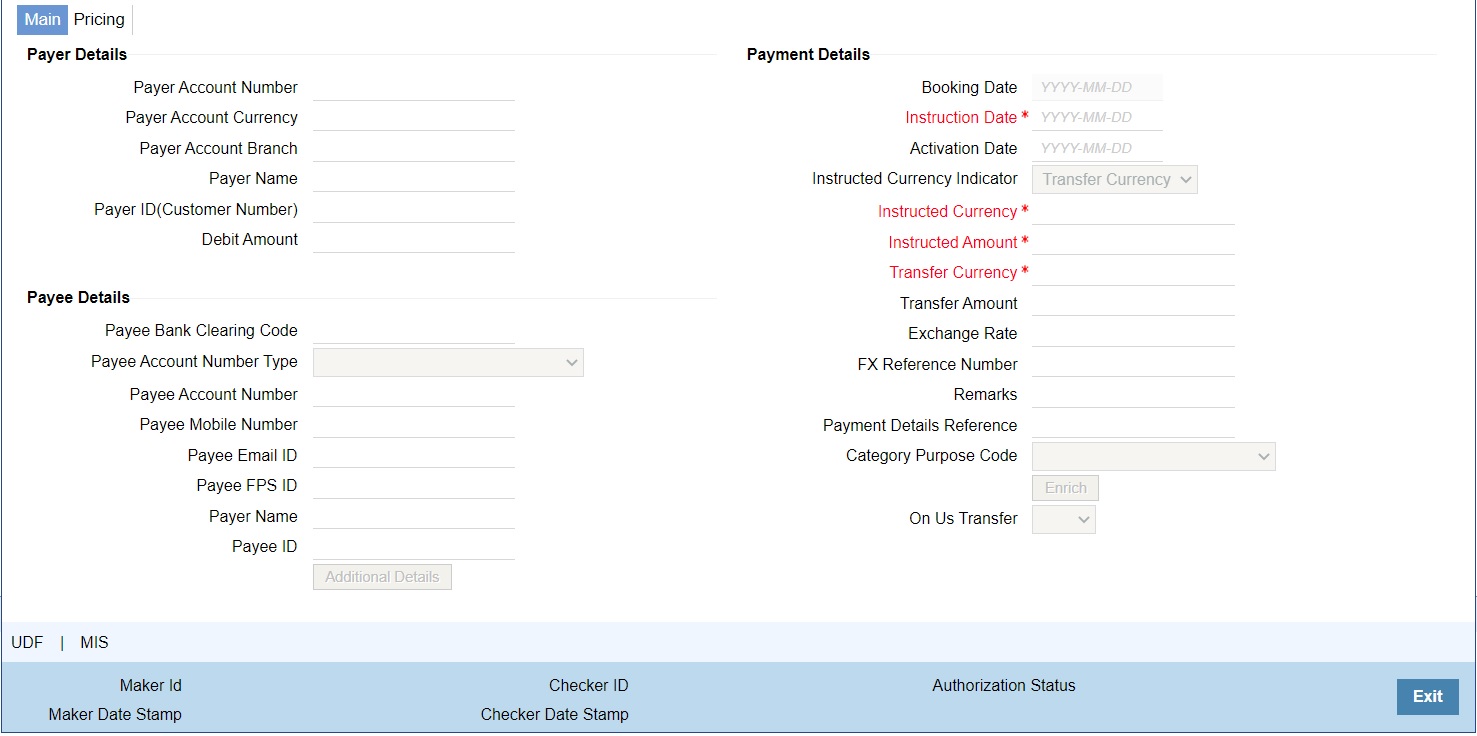Click the Payer Details section heading

click(77, 54)
